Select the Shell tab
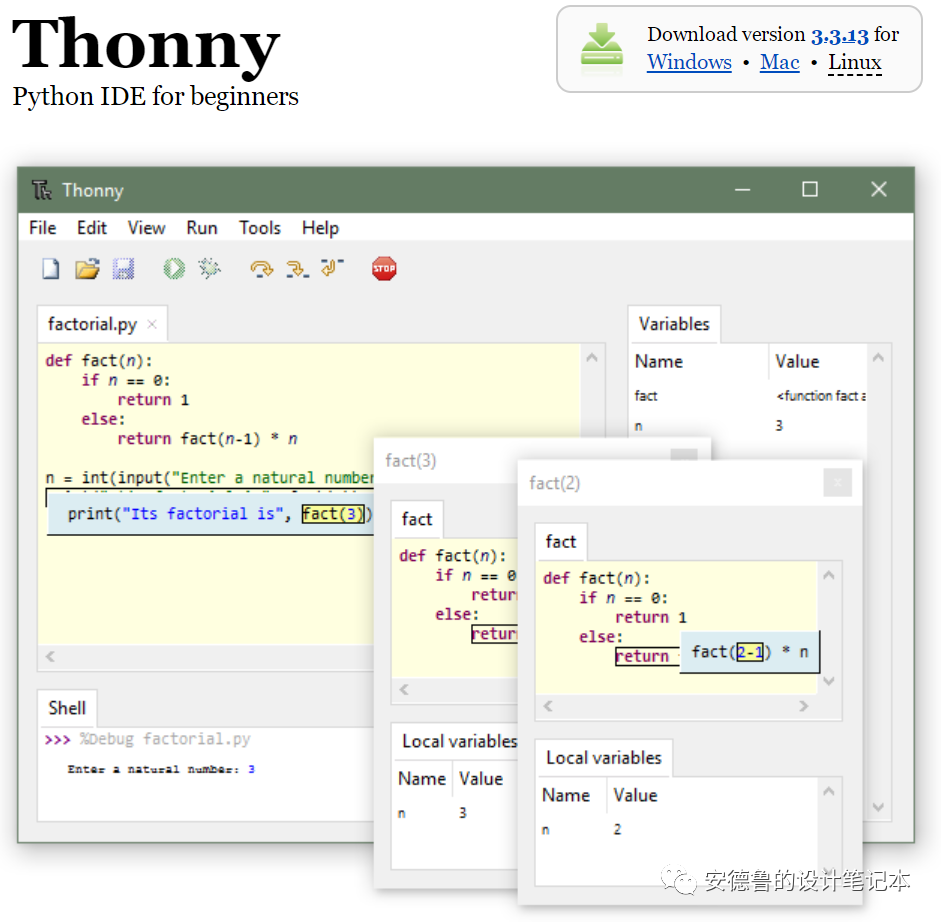This screenshot has width=941, height=922. (67, 708)
